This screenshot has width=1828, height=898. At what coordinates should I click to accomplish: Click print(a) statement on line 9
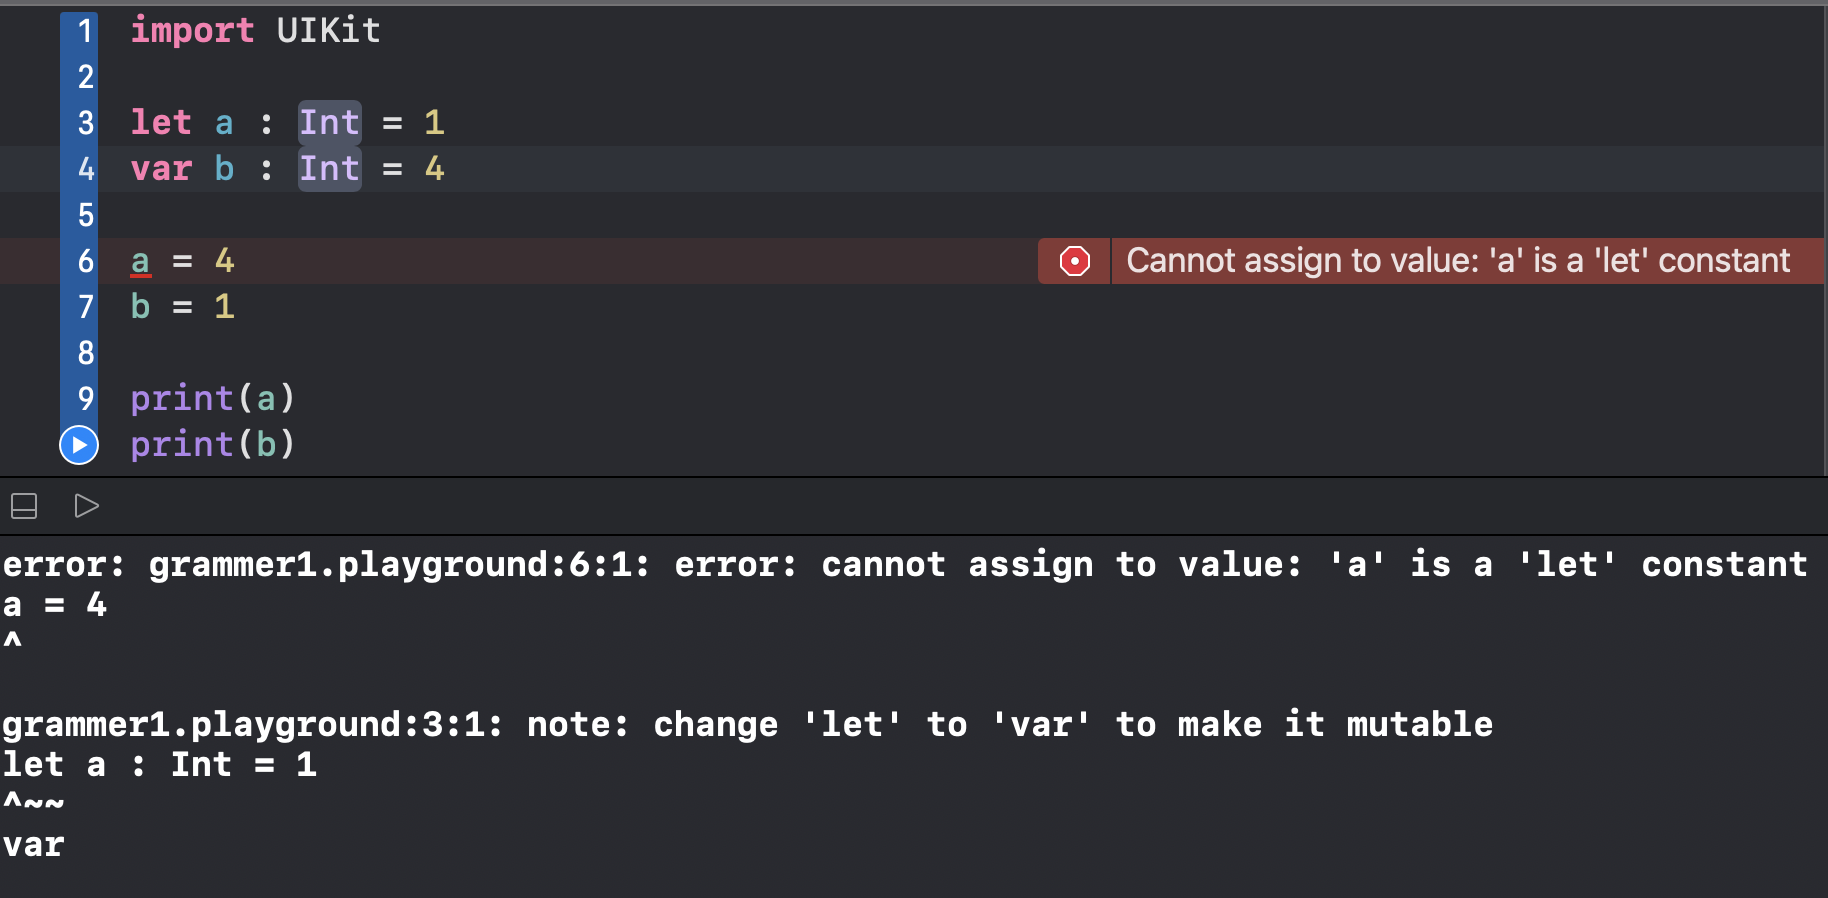click(213, 399)
